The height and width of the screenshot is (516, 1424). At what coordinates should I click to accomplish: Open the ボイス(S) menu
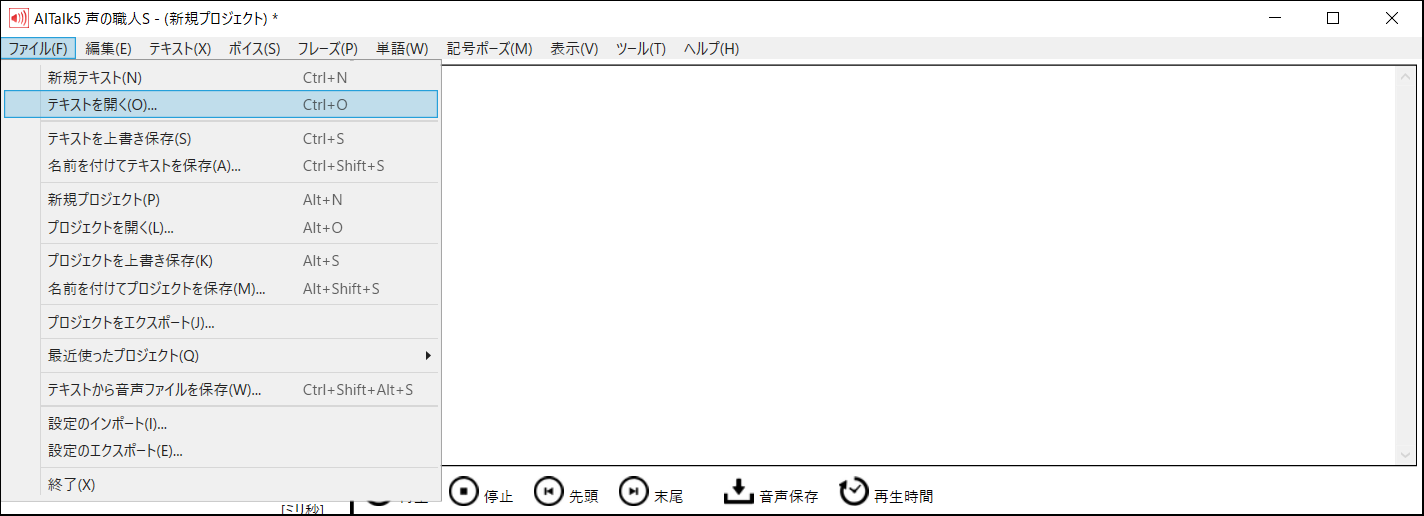(254, 48)
